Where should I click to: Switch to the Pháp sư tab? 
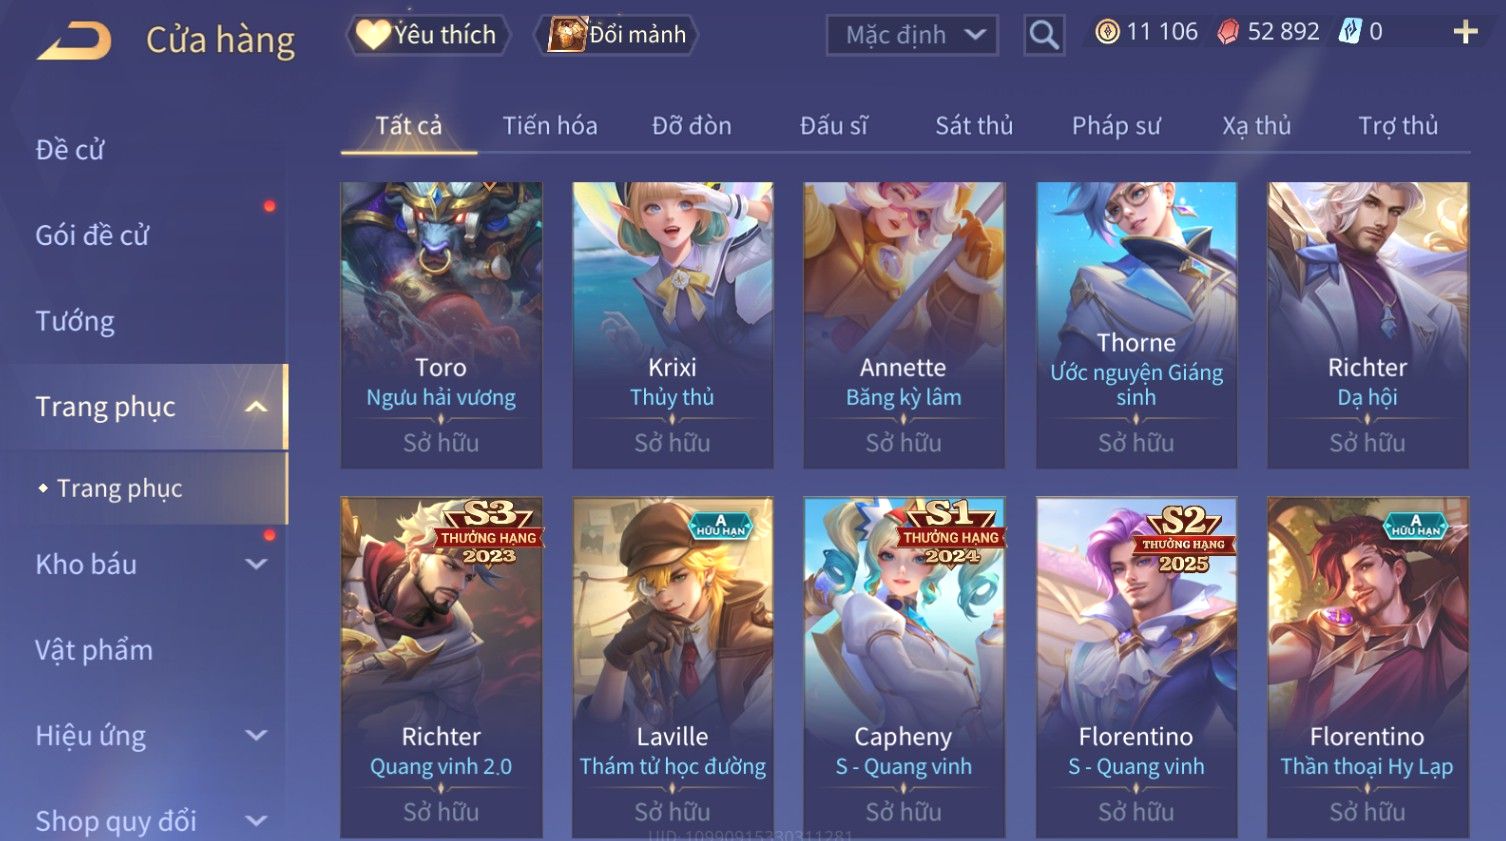pyautogui.click(x=1116, y=126)
